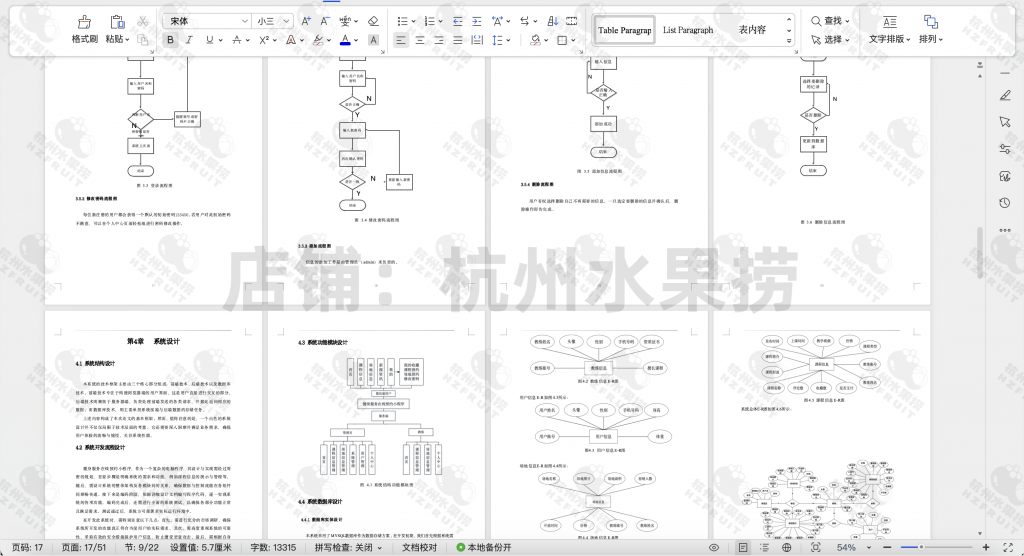Click the Paste (粘贴) clipboard icon
This screenshot has width=1024, height=556.
(x=117, y=22)
